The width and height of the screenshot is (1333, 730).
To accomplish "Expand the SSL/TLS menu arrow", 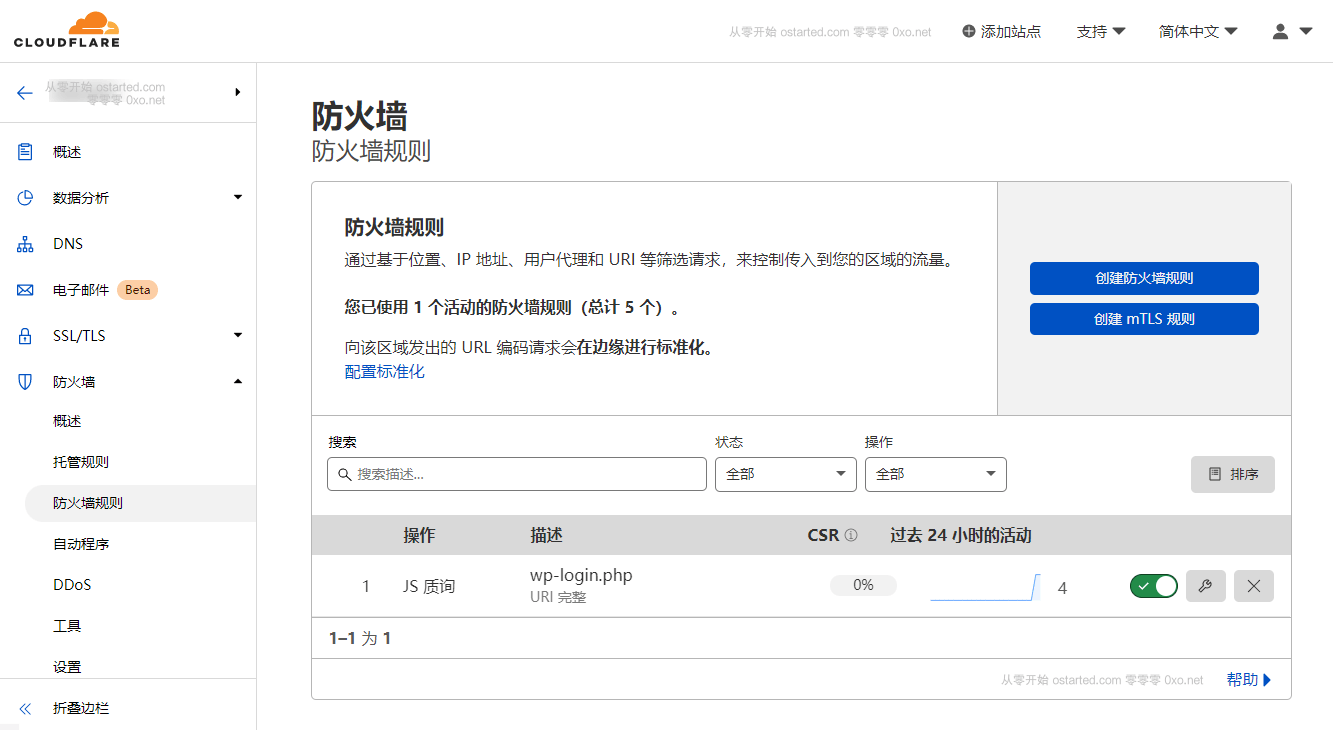I will 238,335.
